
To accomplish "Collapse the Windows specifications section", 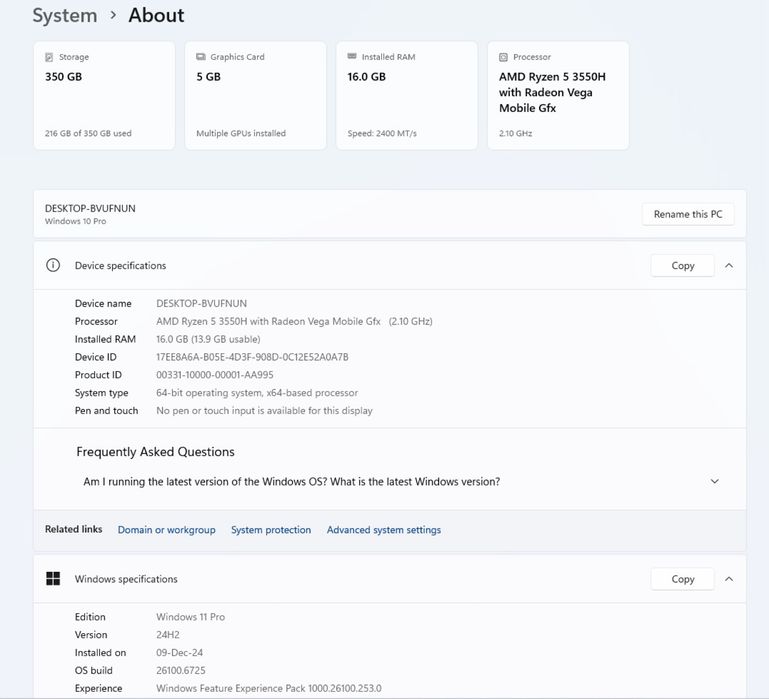I will 729,579.
